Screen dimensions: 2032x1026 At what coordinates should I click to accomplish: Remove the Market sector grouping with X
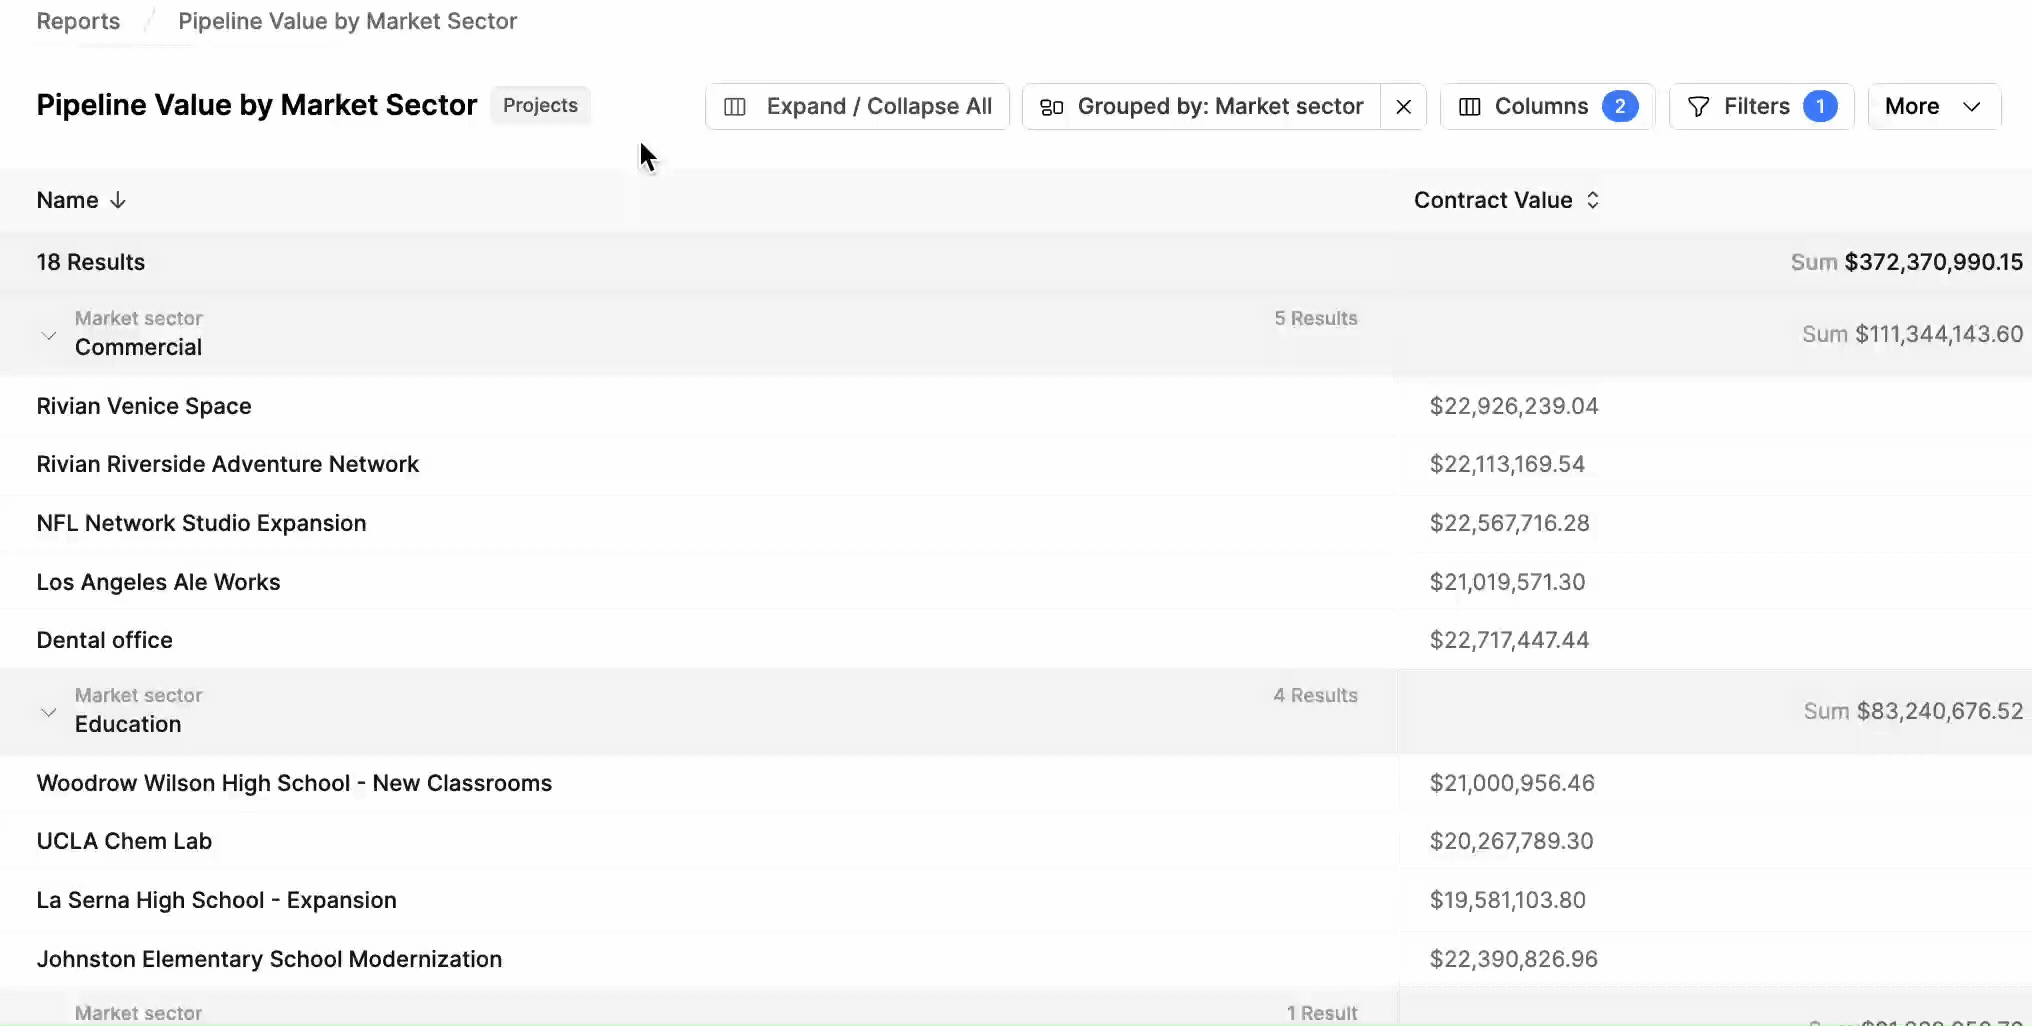tap(1403, 107)
